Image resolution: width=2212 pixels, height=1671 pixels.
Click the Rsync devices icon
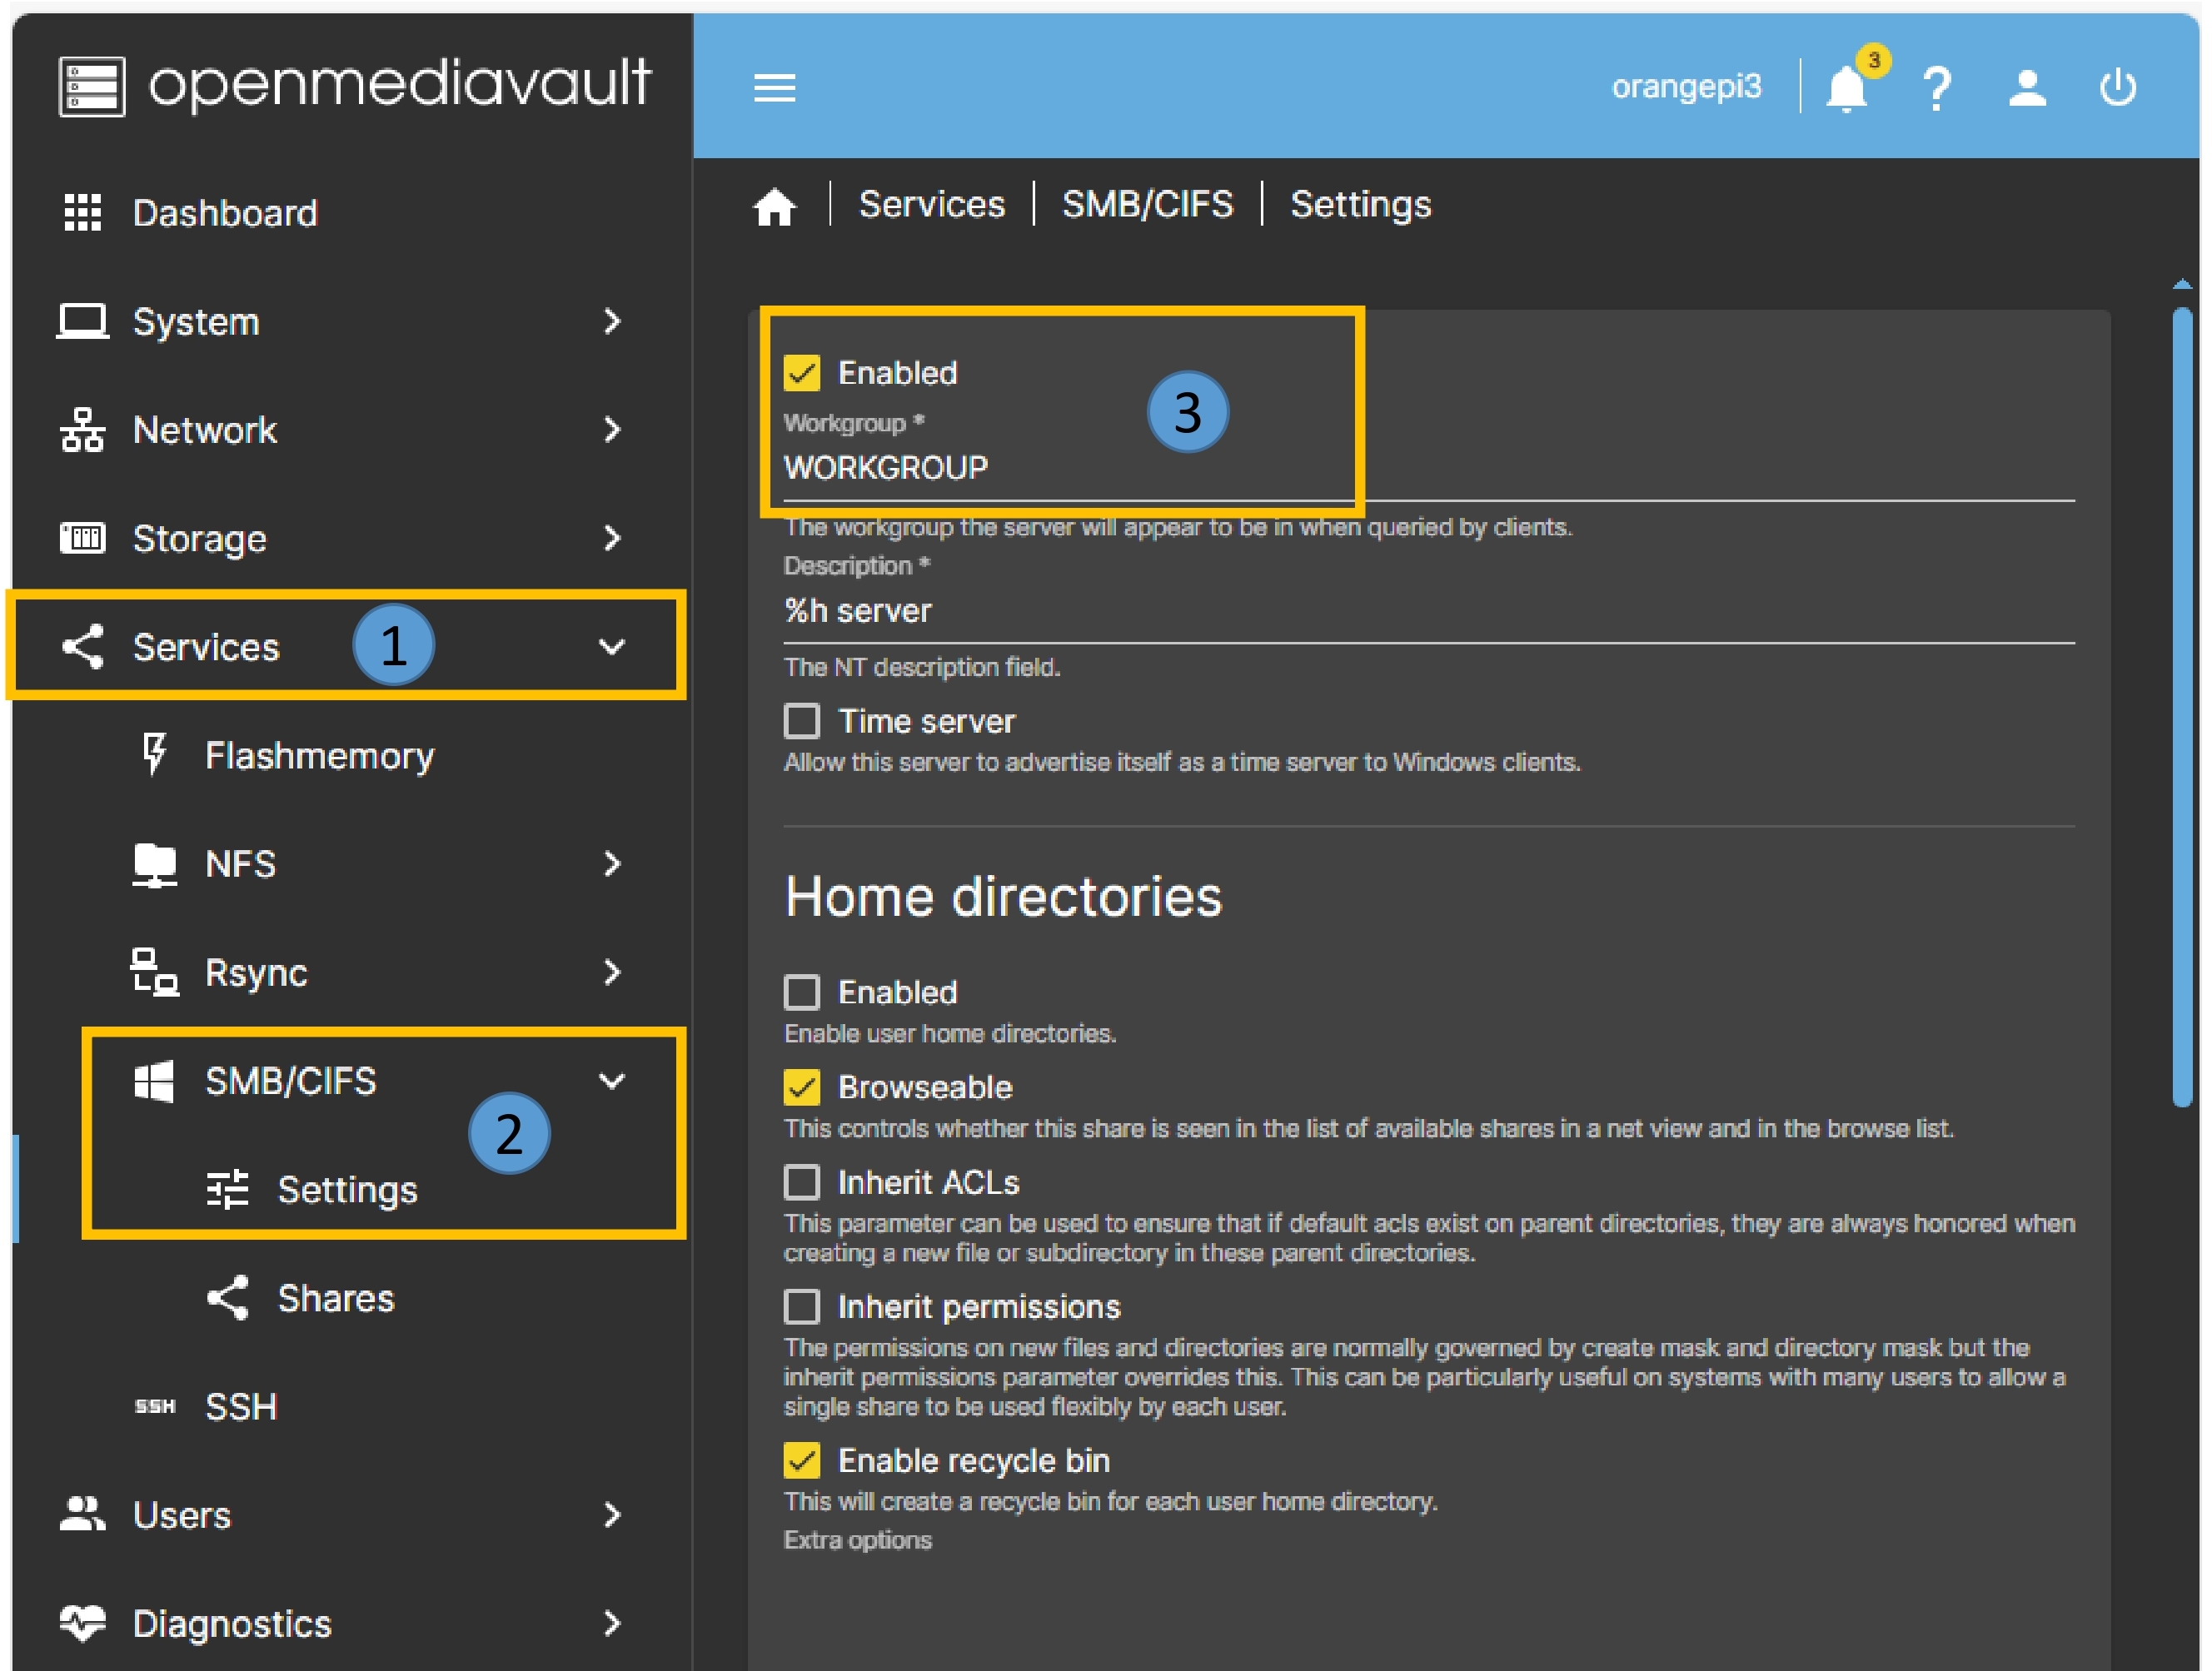click(x=154, y=972)
